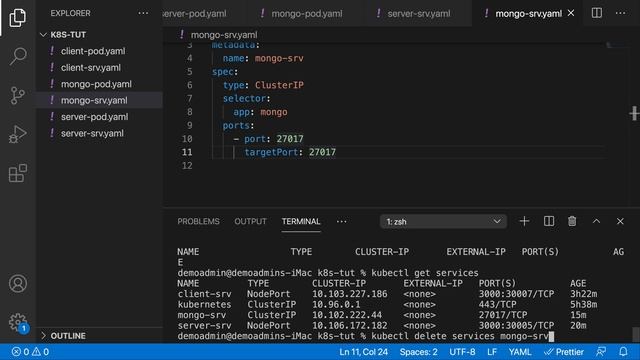640x360 pixels.
Task: Close the terminal panel
Action: pyautogui.click(x=620, y=221)
